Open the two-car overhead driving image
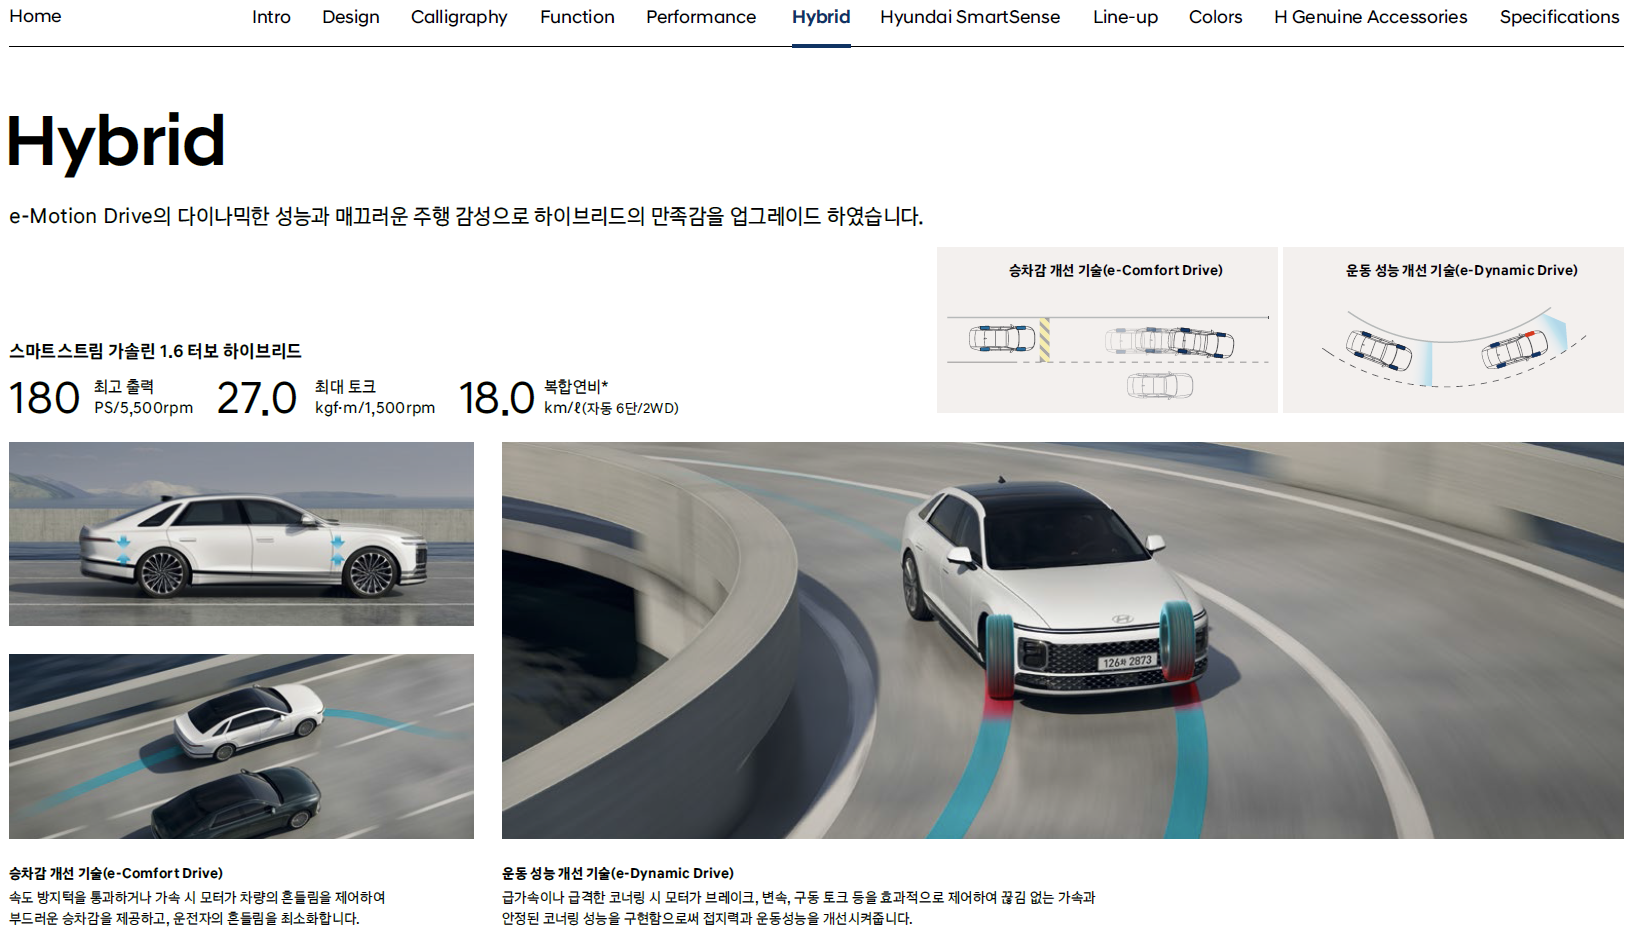Image resolution: width=1641 pixels, height=943 pixels. 241,746
